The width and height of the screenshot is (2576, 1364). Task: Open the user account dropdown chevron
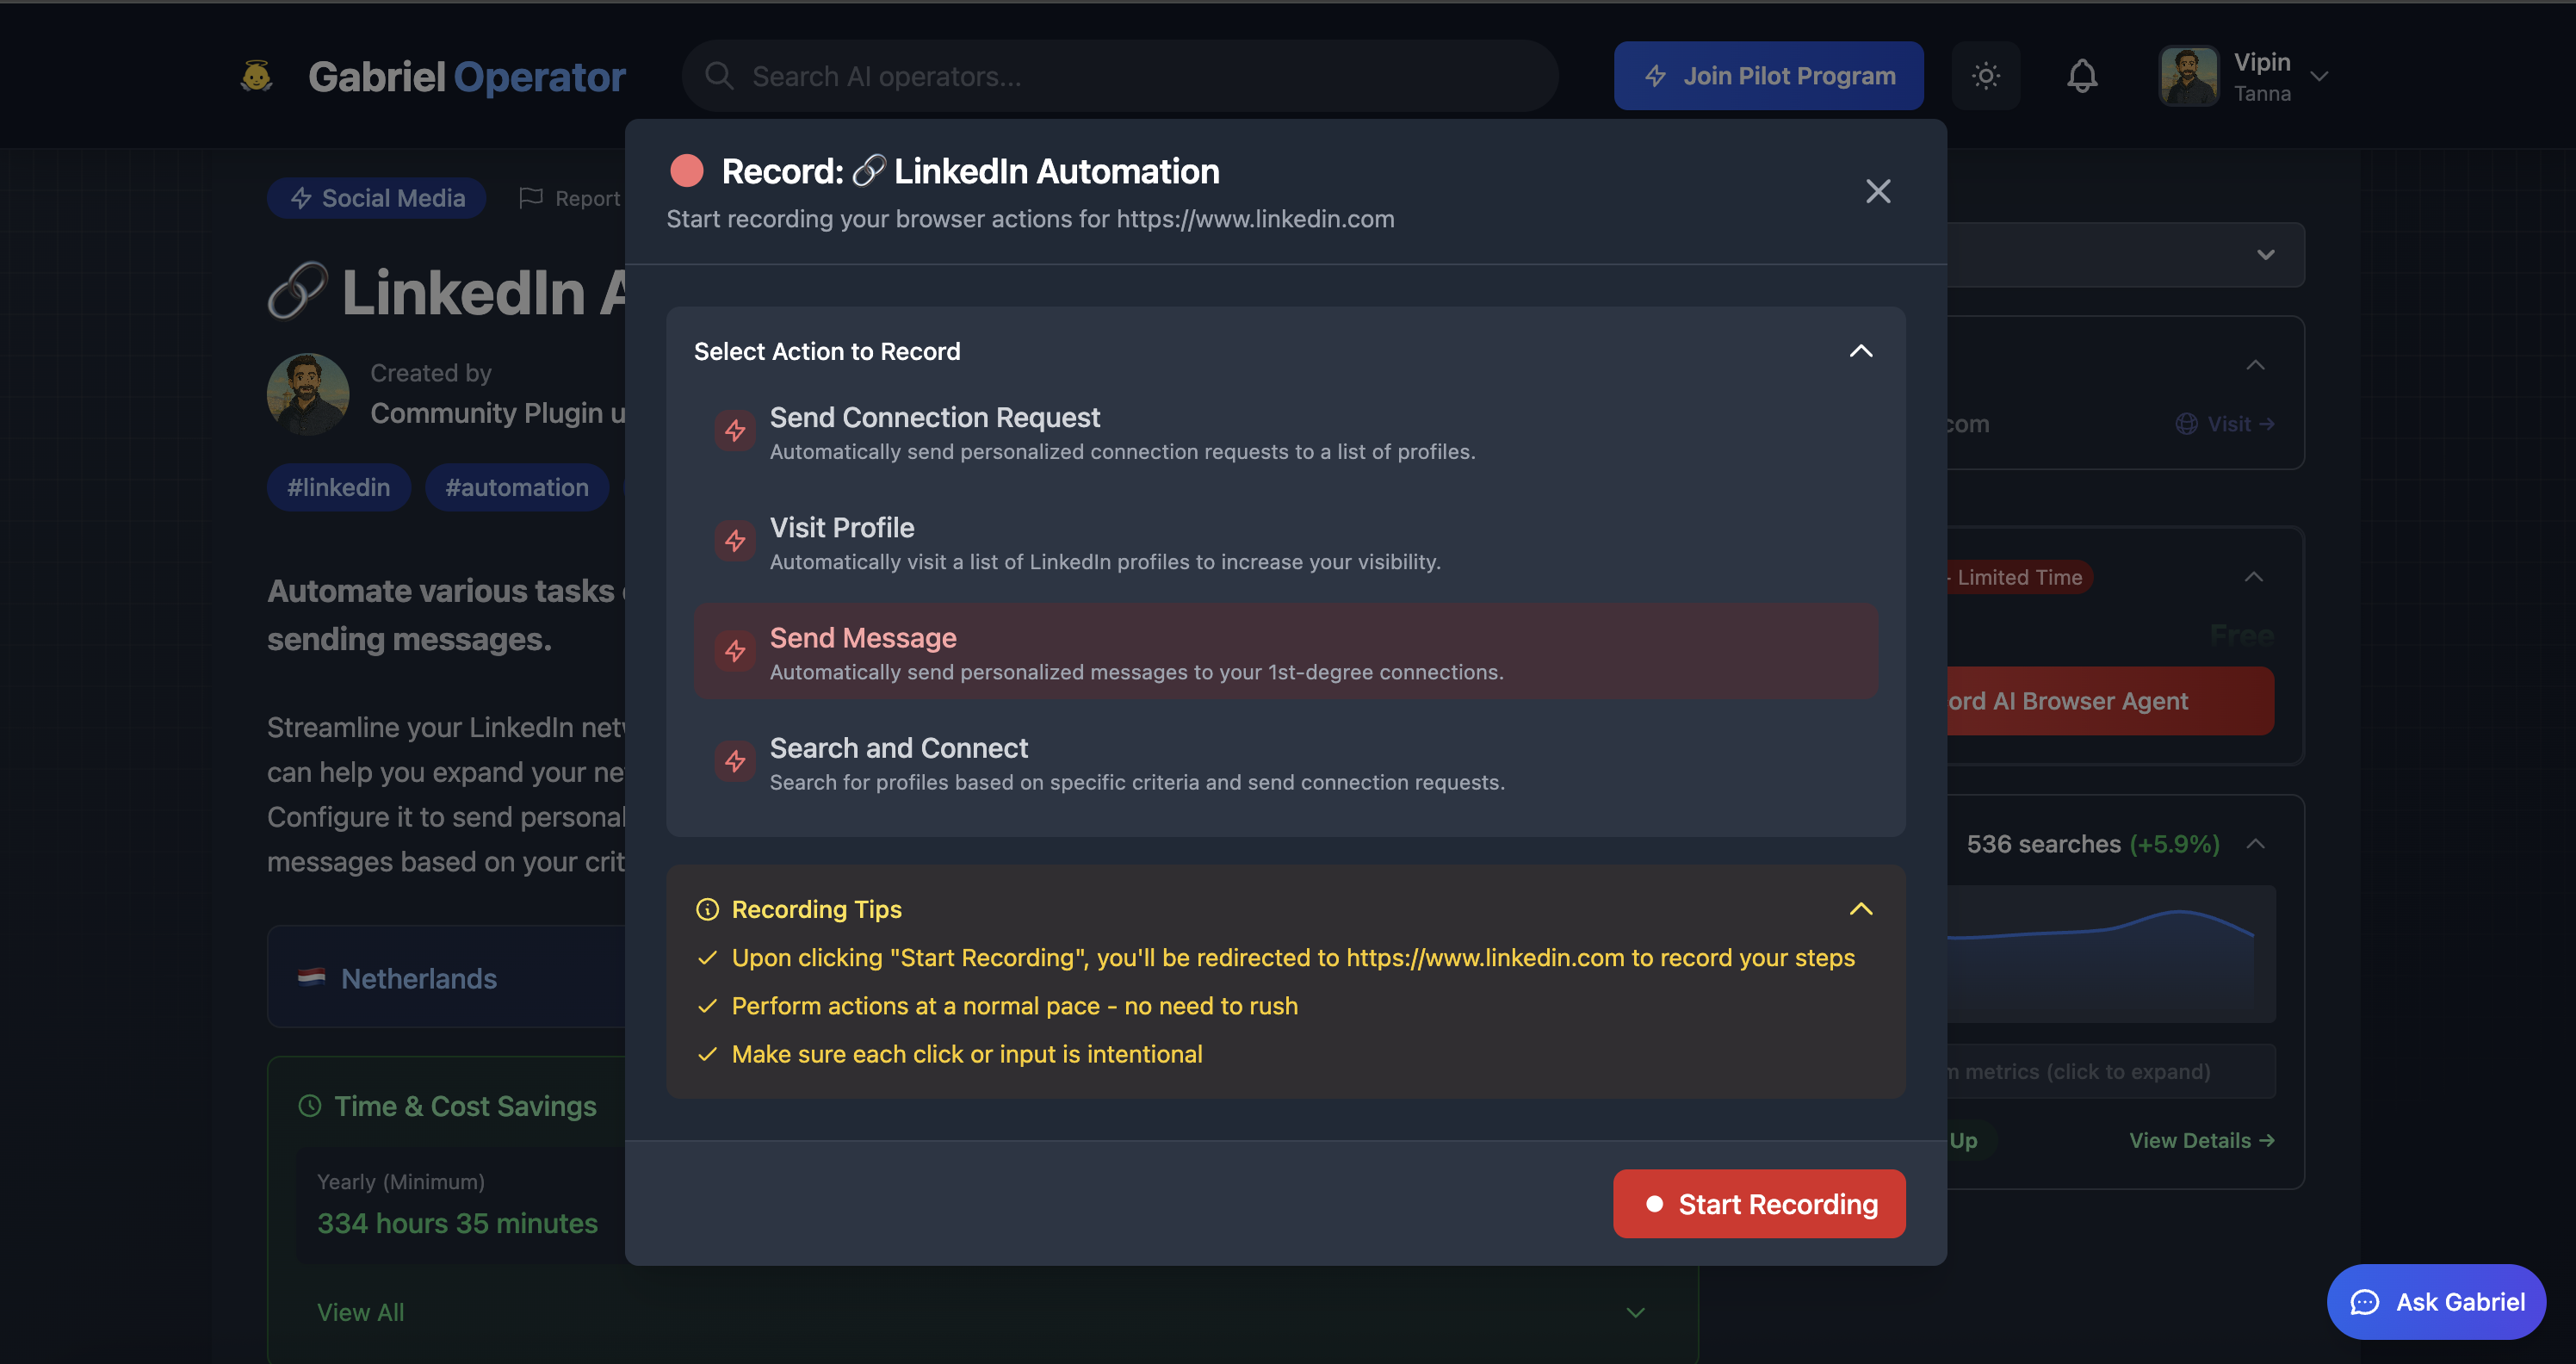click(x=2319, y=76)
